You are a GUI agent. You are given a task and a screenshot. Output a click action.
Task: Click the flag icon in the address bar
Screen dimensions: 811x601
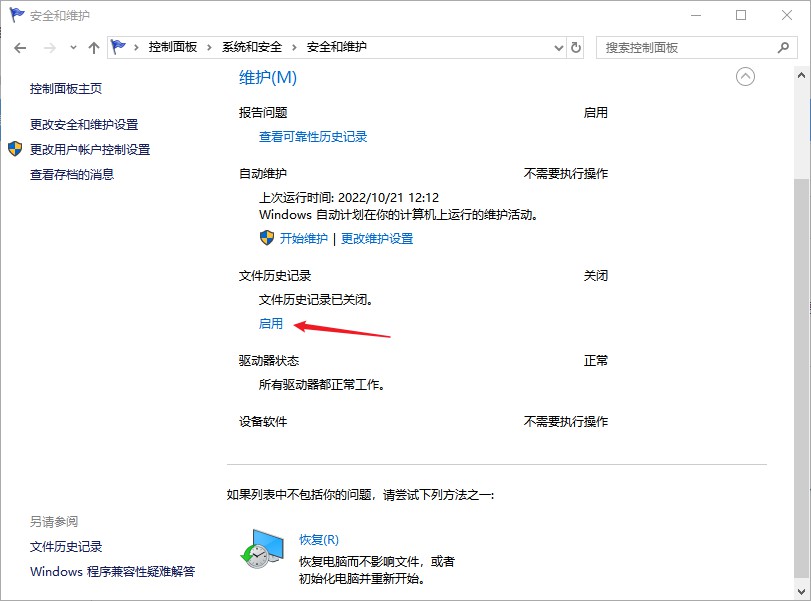tap(118, 46)
